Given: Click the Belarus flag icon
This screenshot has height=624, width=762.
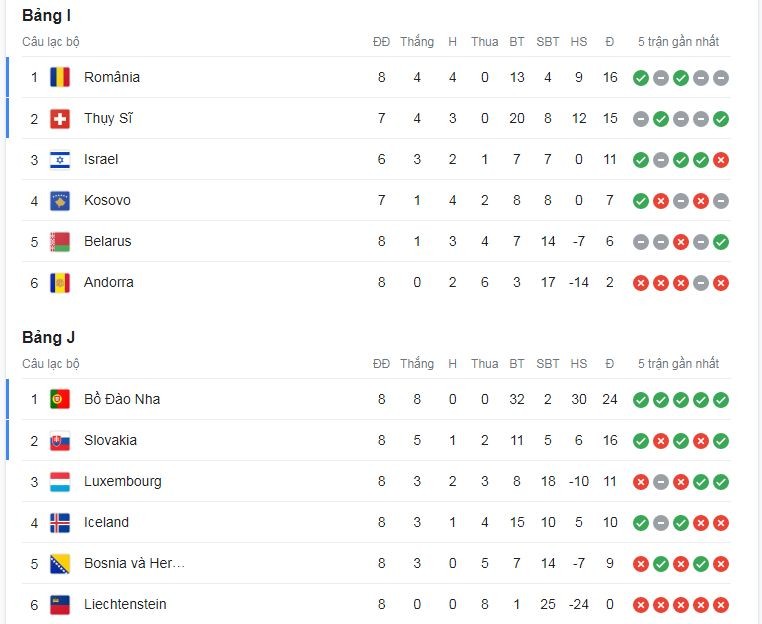Looking at the screenshot, I should click(60, 241).
